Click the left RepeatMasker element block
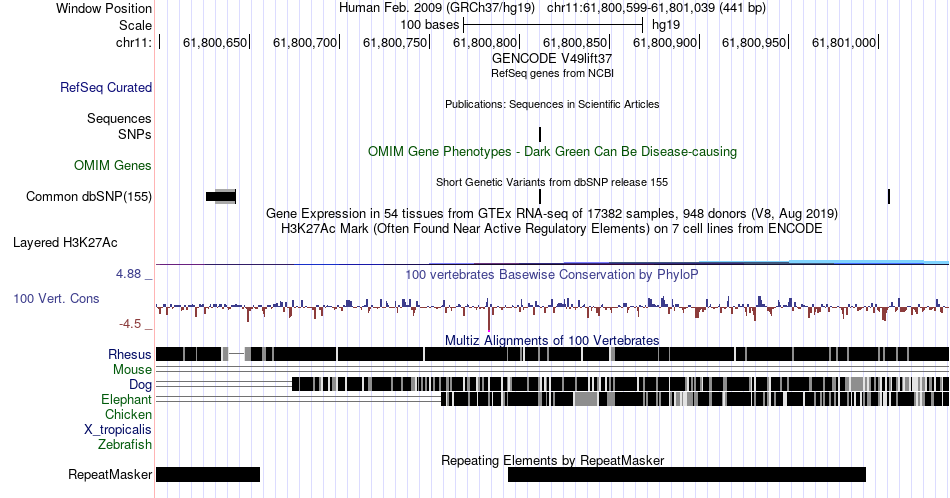The width and height of the screenshot is (950, 498). click(208, 474)
